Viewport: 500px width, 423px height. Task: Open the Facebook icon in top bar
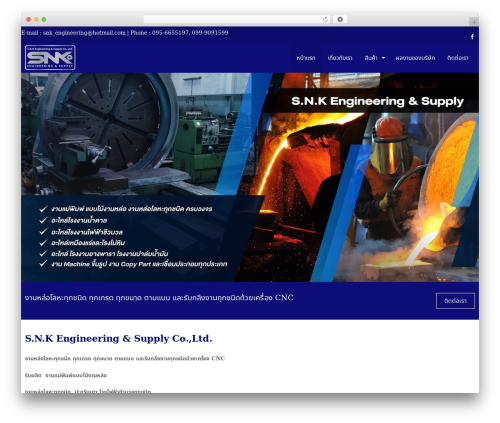click(472, 37)
